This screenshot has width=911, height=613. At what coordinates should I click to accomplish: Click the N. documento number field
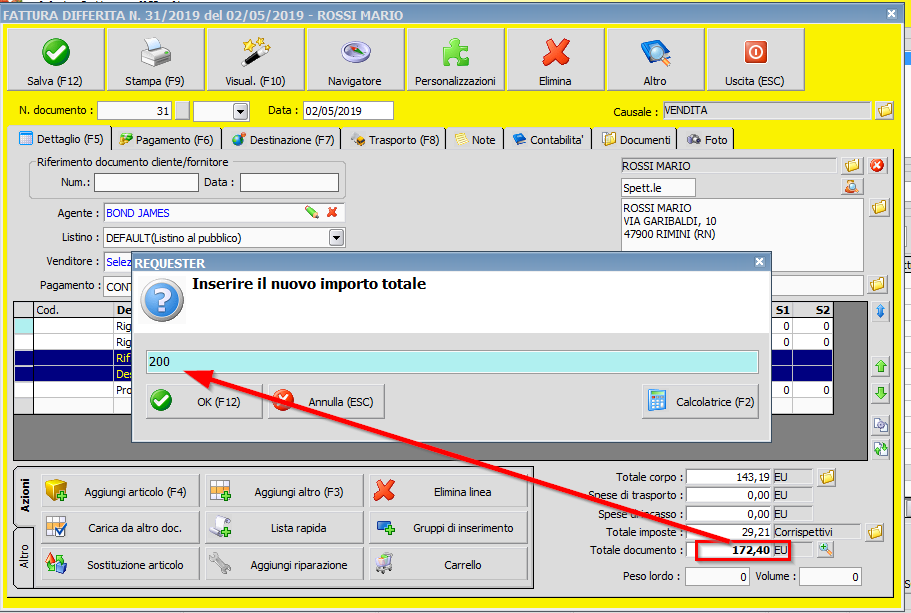(135, 110)
